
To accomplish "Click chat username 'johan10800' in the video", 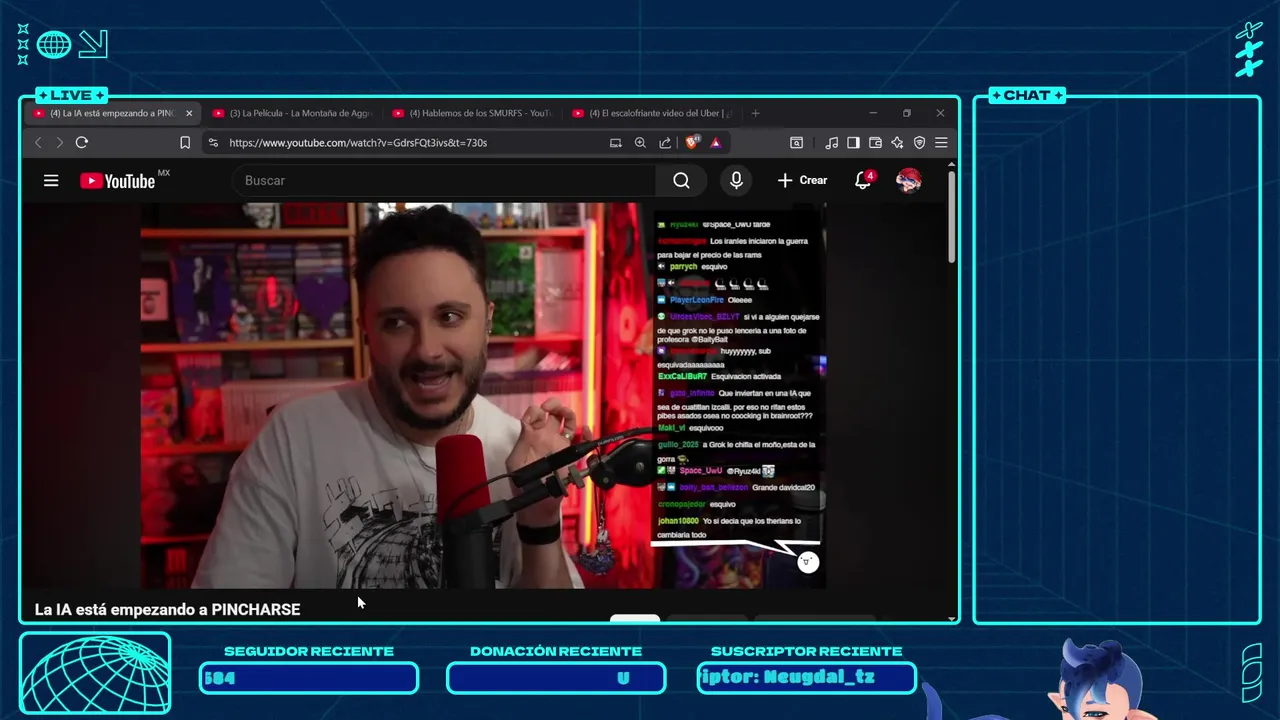I will (678, 521).
